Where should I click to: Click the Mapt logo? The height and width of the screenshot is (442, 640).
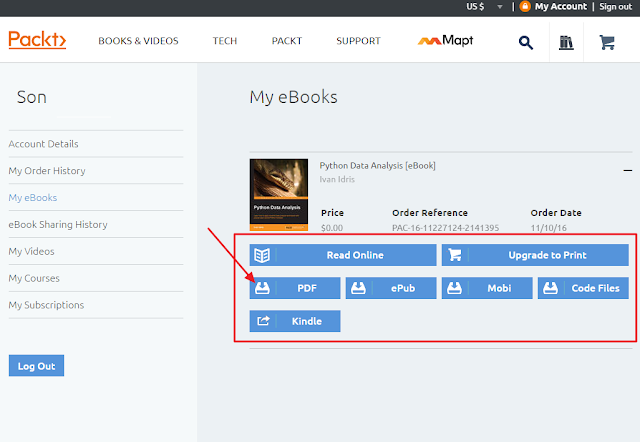445,40
